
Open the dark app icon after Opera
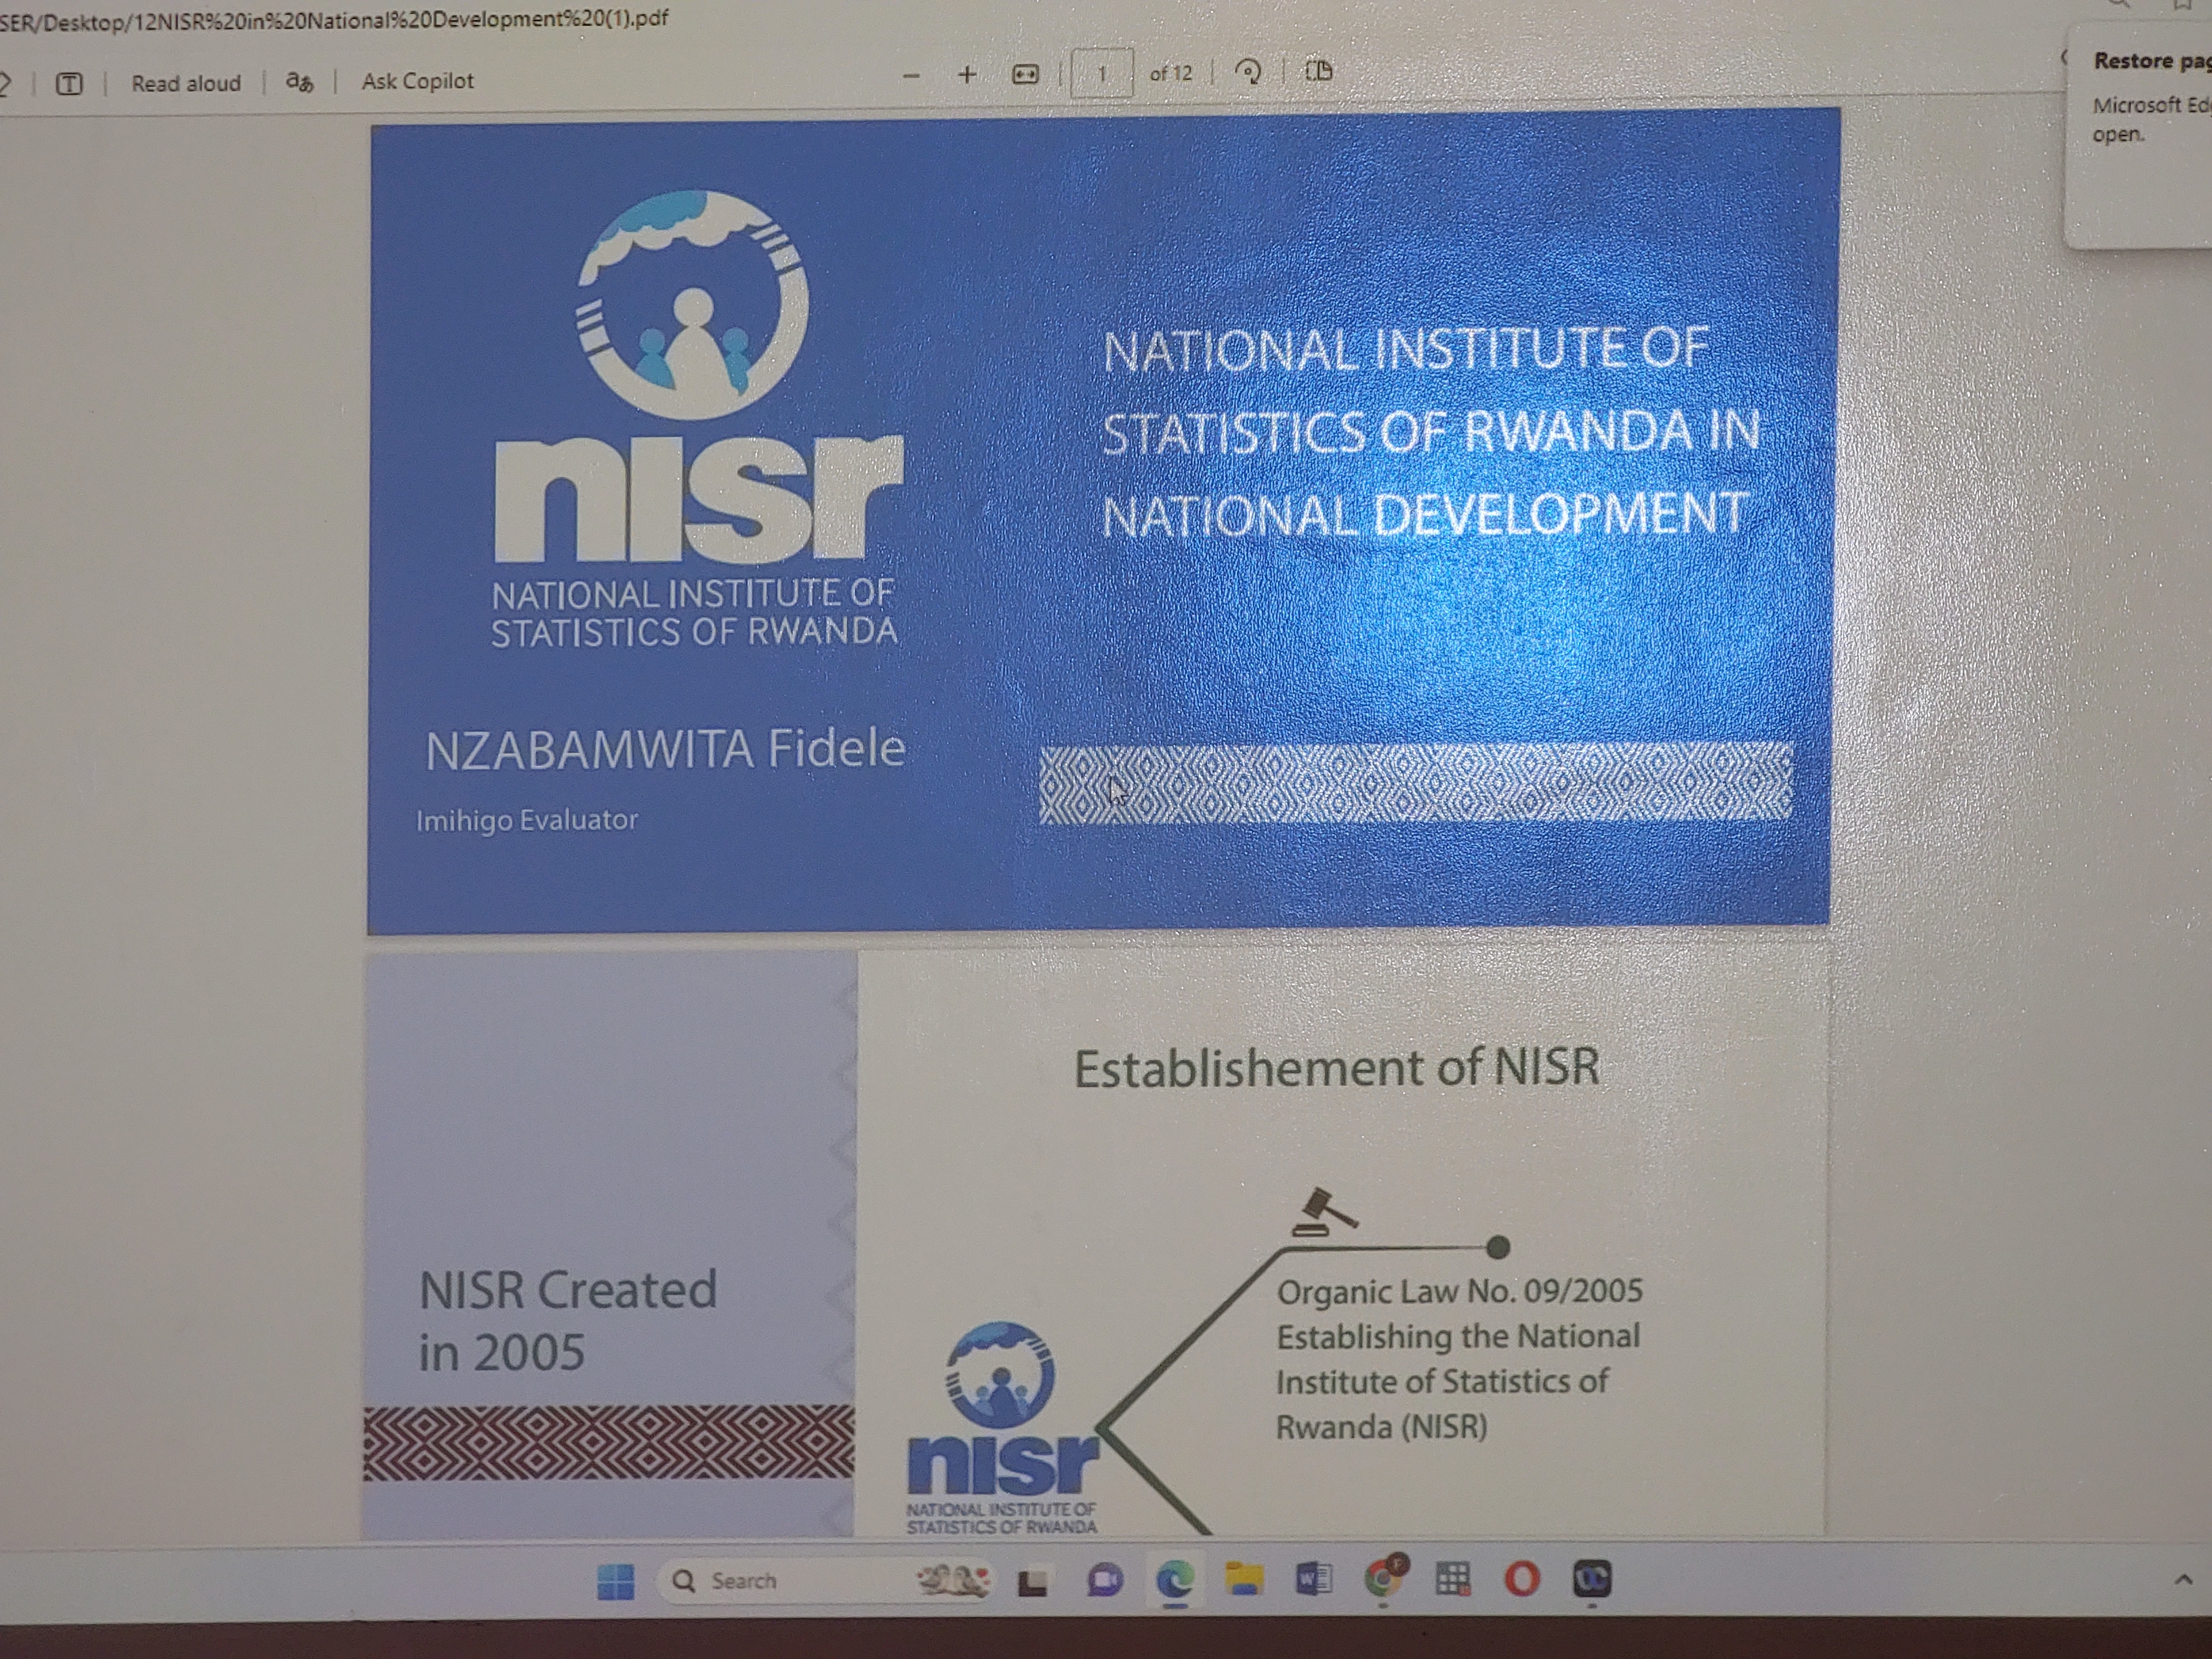(x=1591, y=1579)
